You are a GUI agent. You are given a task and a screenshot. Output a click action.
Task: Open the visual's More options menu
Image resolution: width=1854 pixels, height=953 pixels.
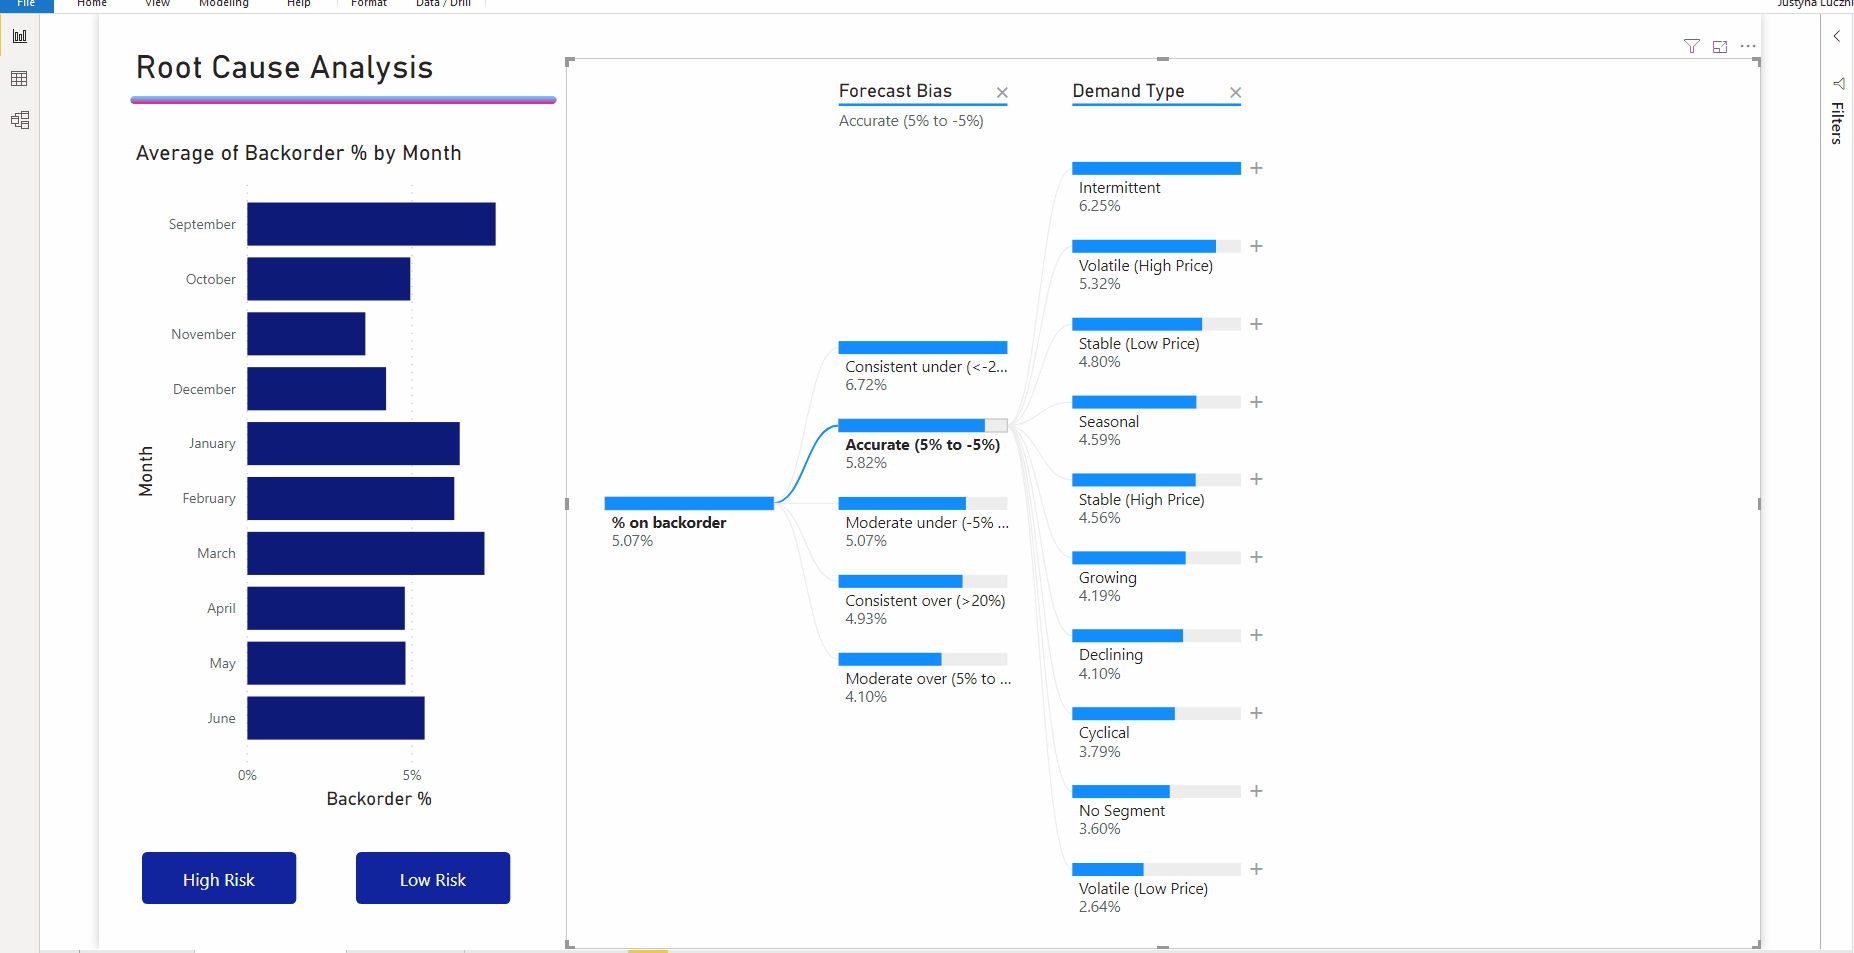click(1748, 46)
